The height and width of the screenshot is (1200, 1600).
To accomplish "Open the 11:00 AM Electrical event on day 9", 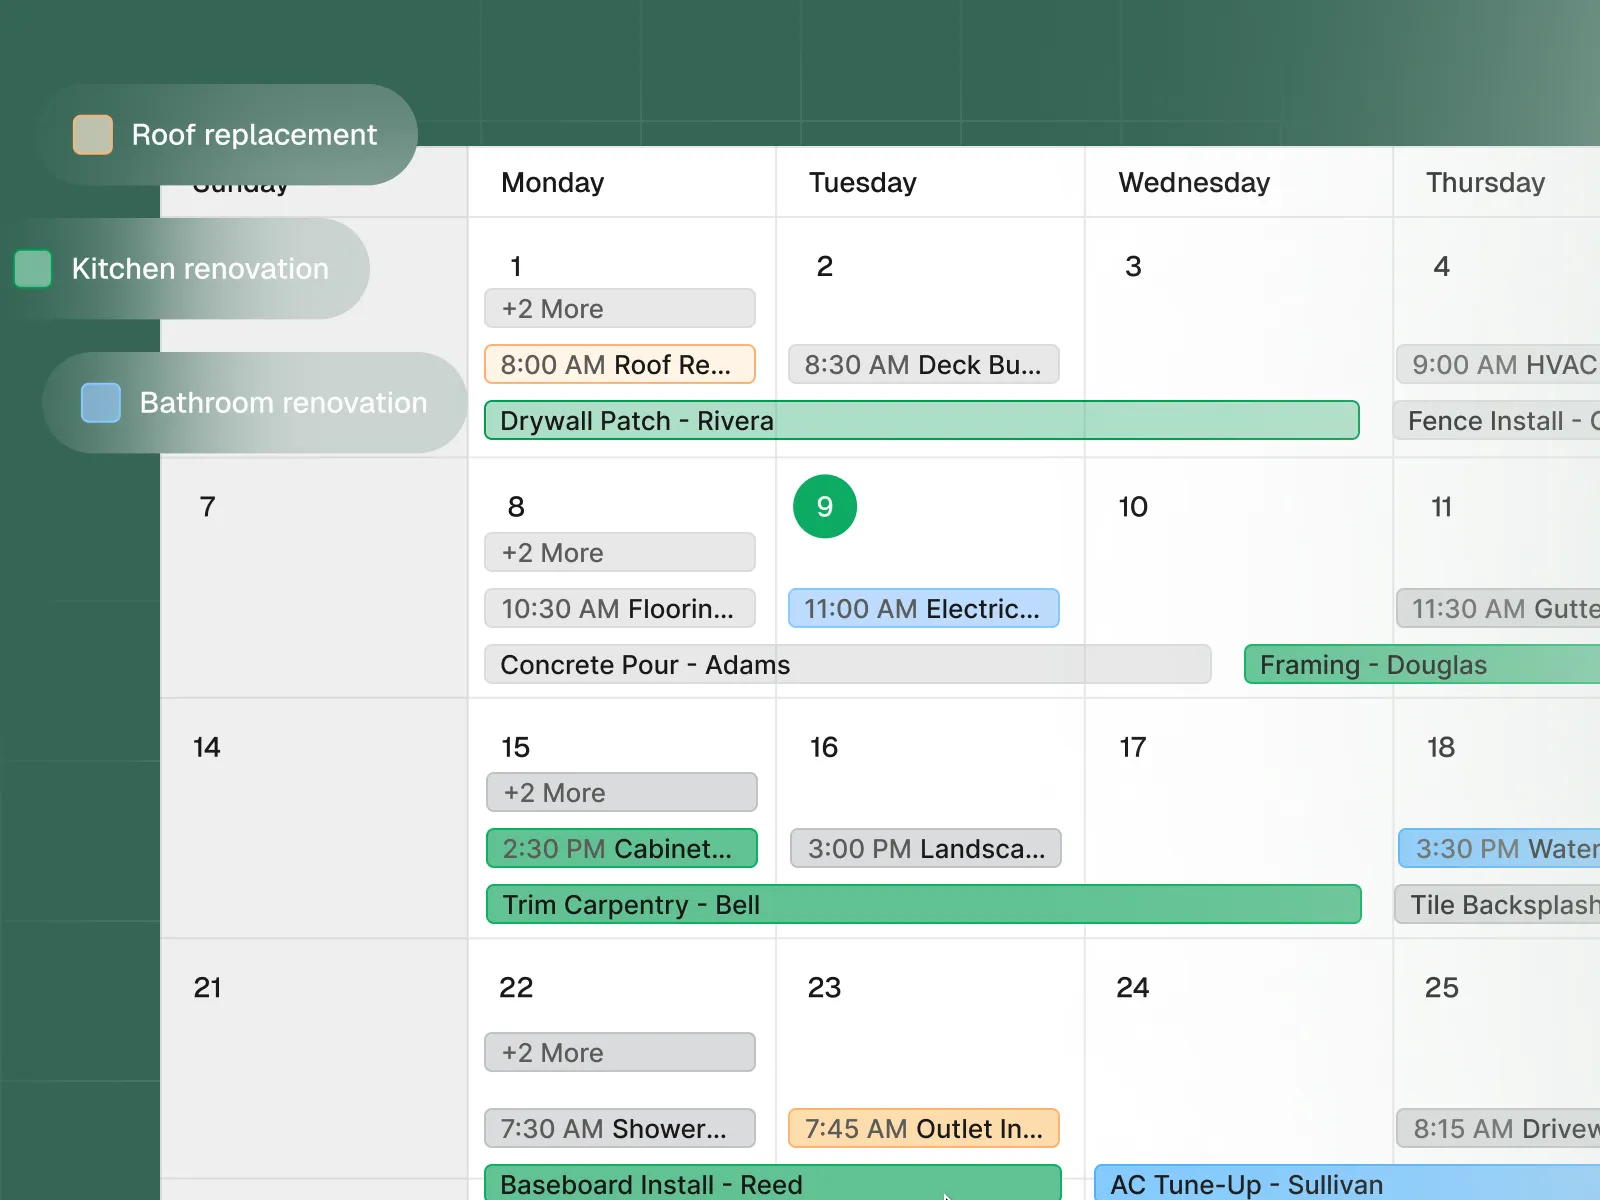I will point(923,608).
